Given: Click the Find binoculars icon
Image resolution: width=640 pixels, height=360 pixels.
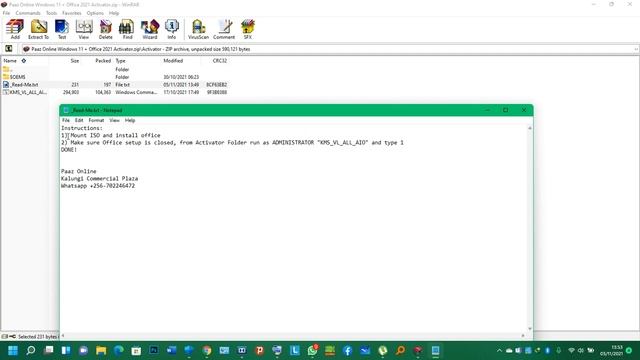Looking at the screenshot, I should pos(127,29).
